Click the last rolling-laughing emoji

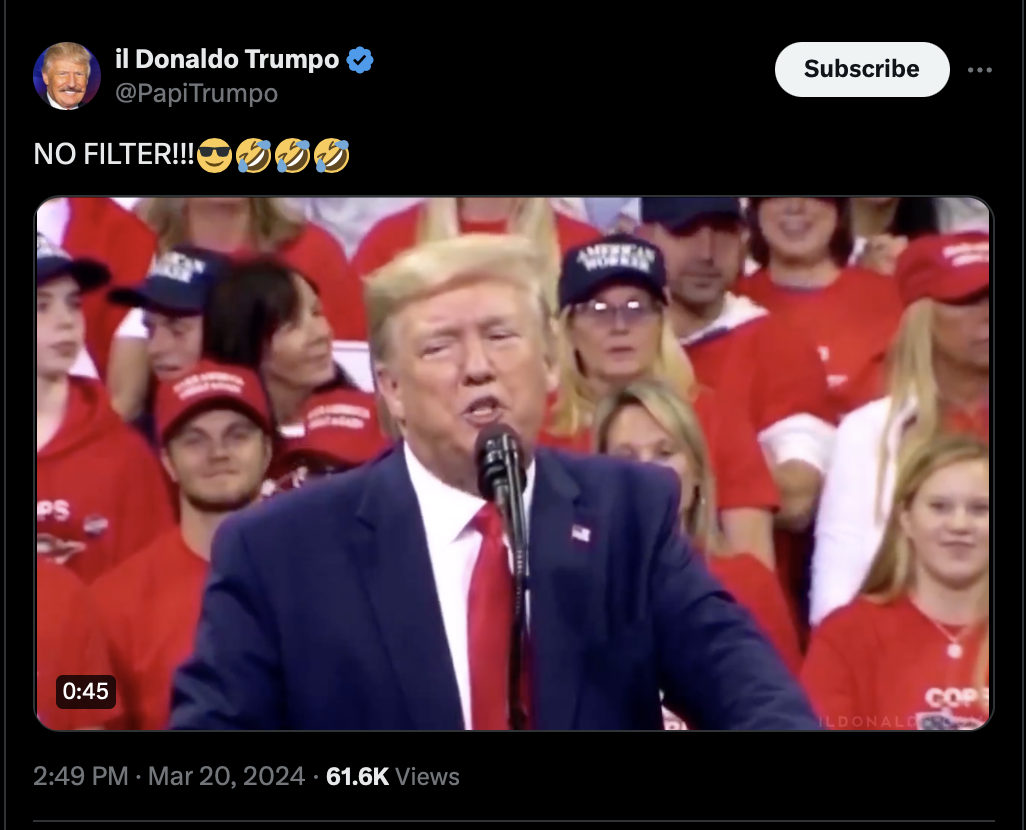(x=332, y=156)
